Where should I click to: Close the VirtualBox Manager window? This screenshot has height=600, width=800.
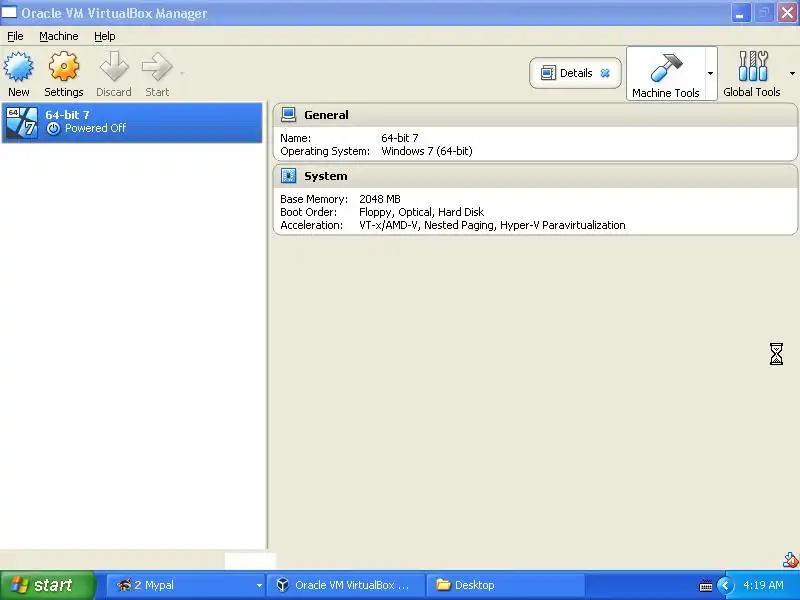[788, 13]
